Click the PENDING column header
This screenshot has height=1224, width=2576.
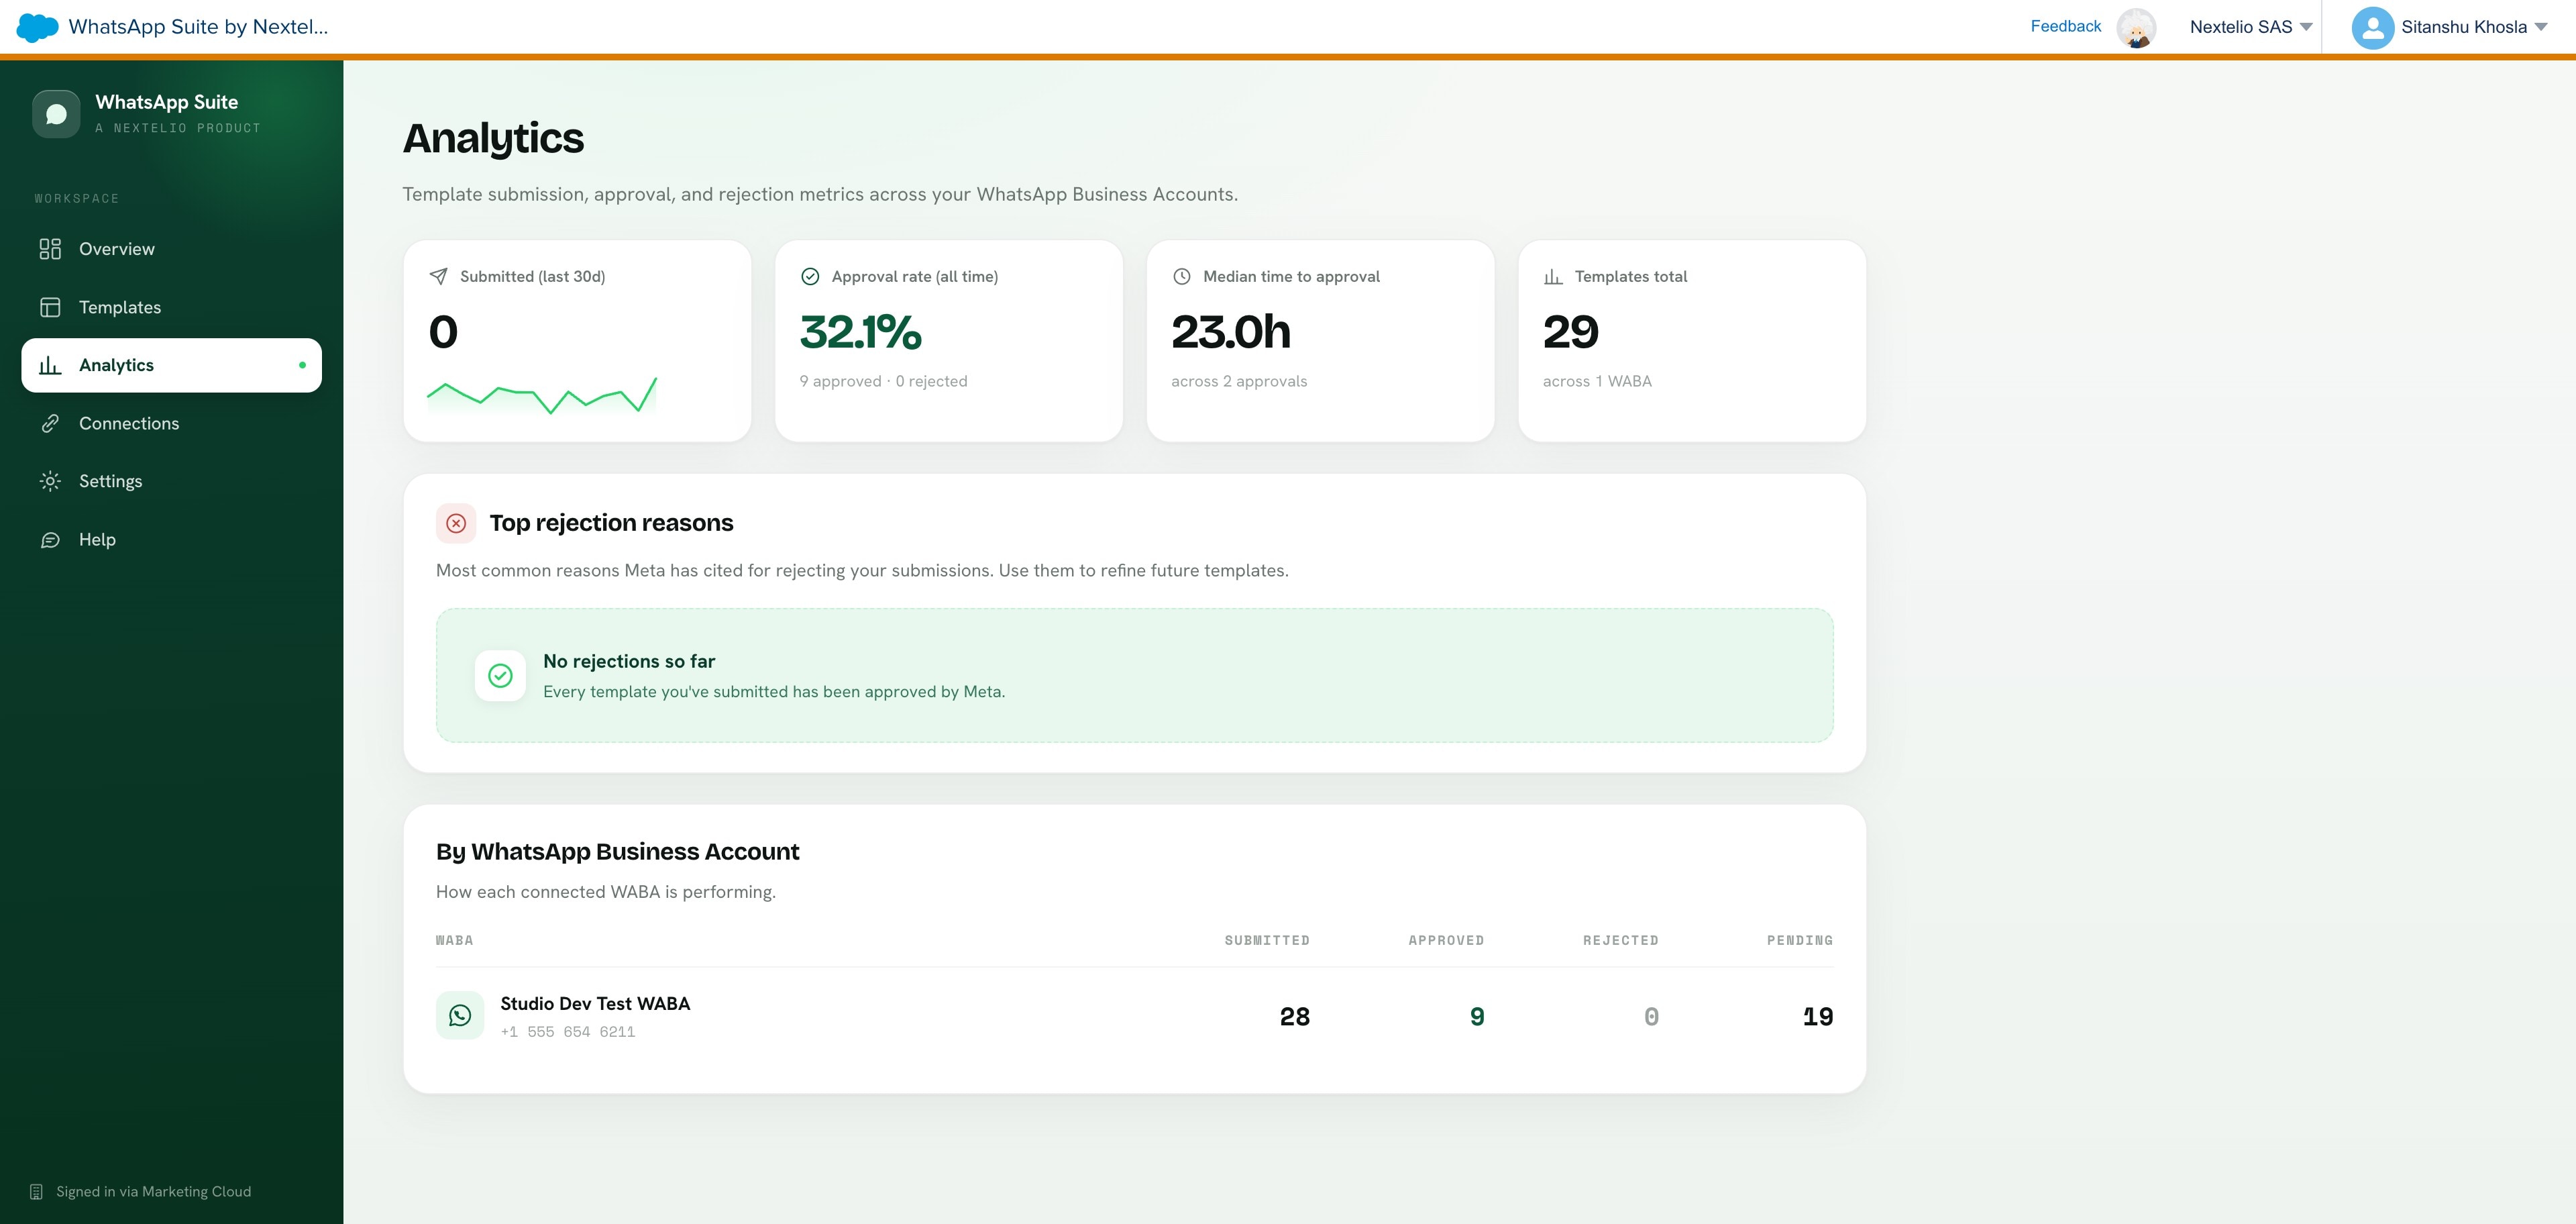pos(1800,940)
